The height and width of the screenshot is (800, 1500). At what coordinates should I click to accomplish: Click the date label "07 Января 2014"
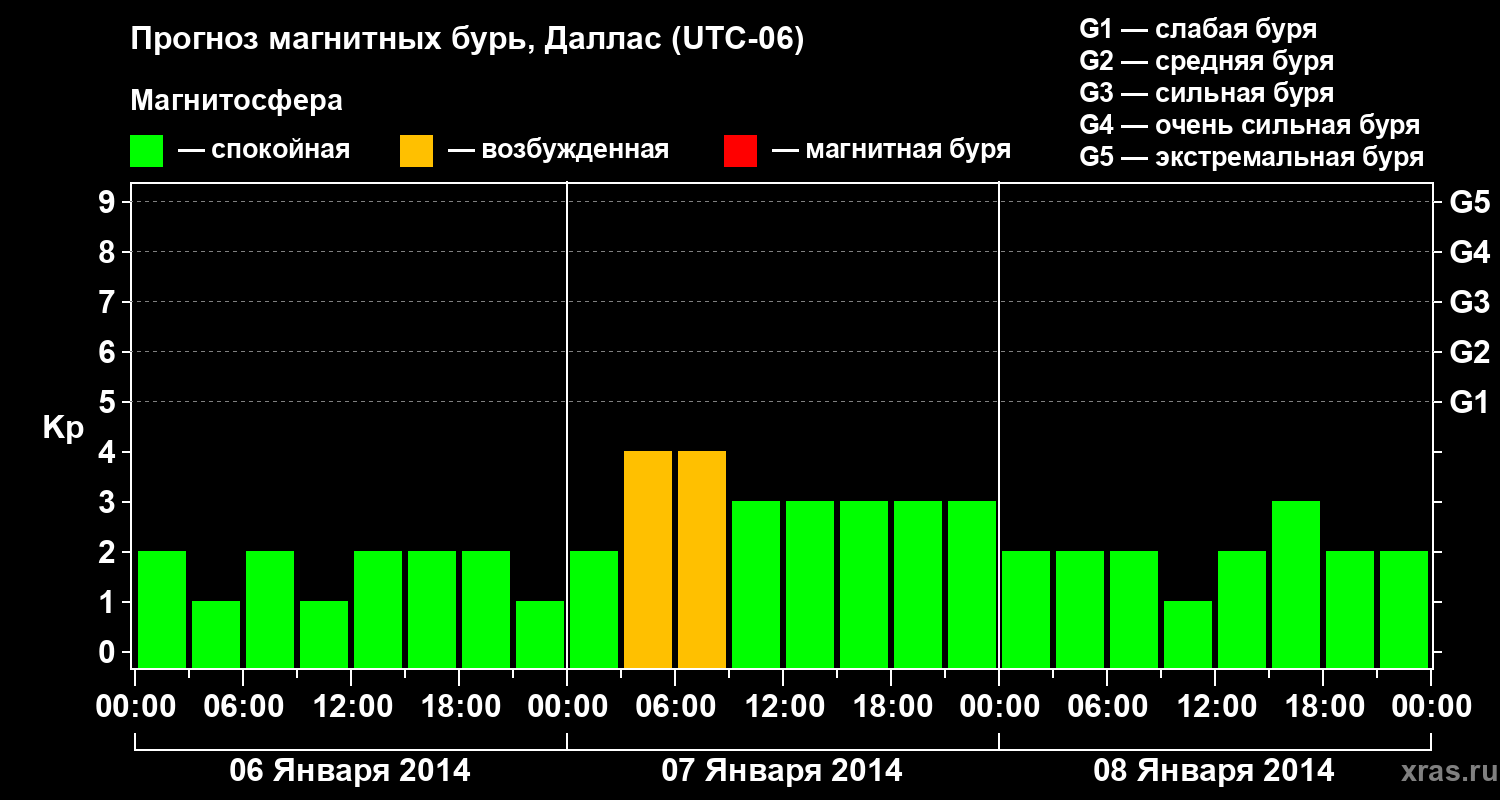tap(782, 771)
